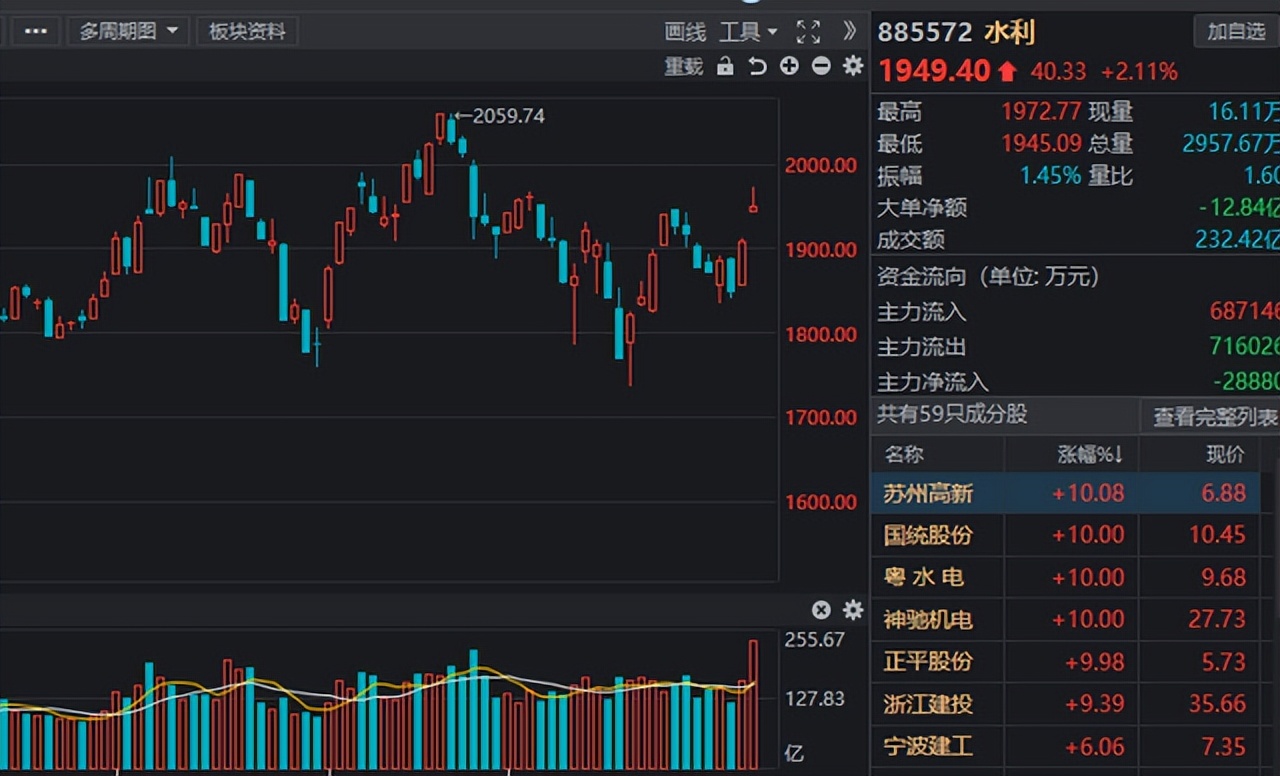The height and width of the screenshot is (776, 1280).
Task: Toggle the chart lock icon
Action: 726,67
